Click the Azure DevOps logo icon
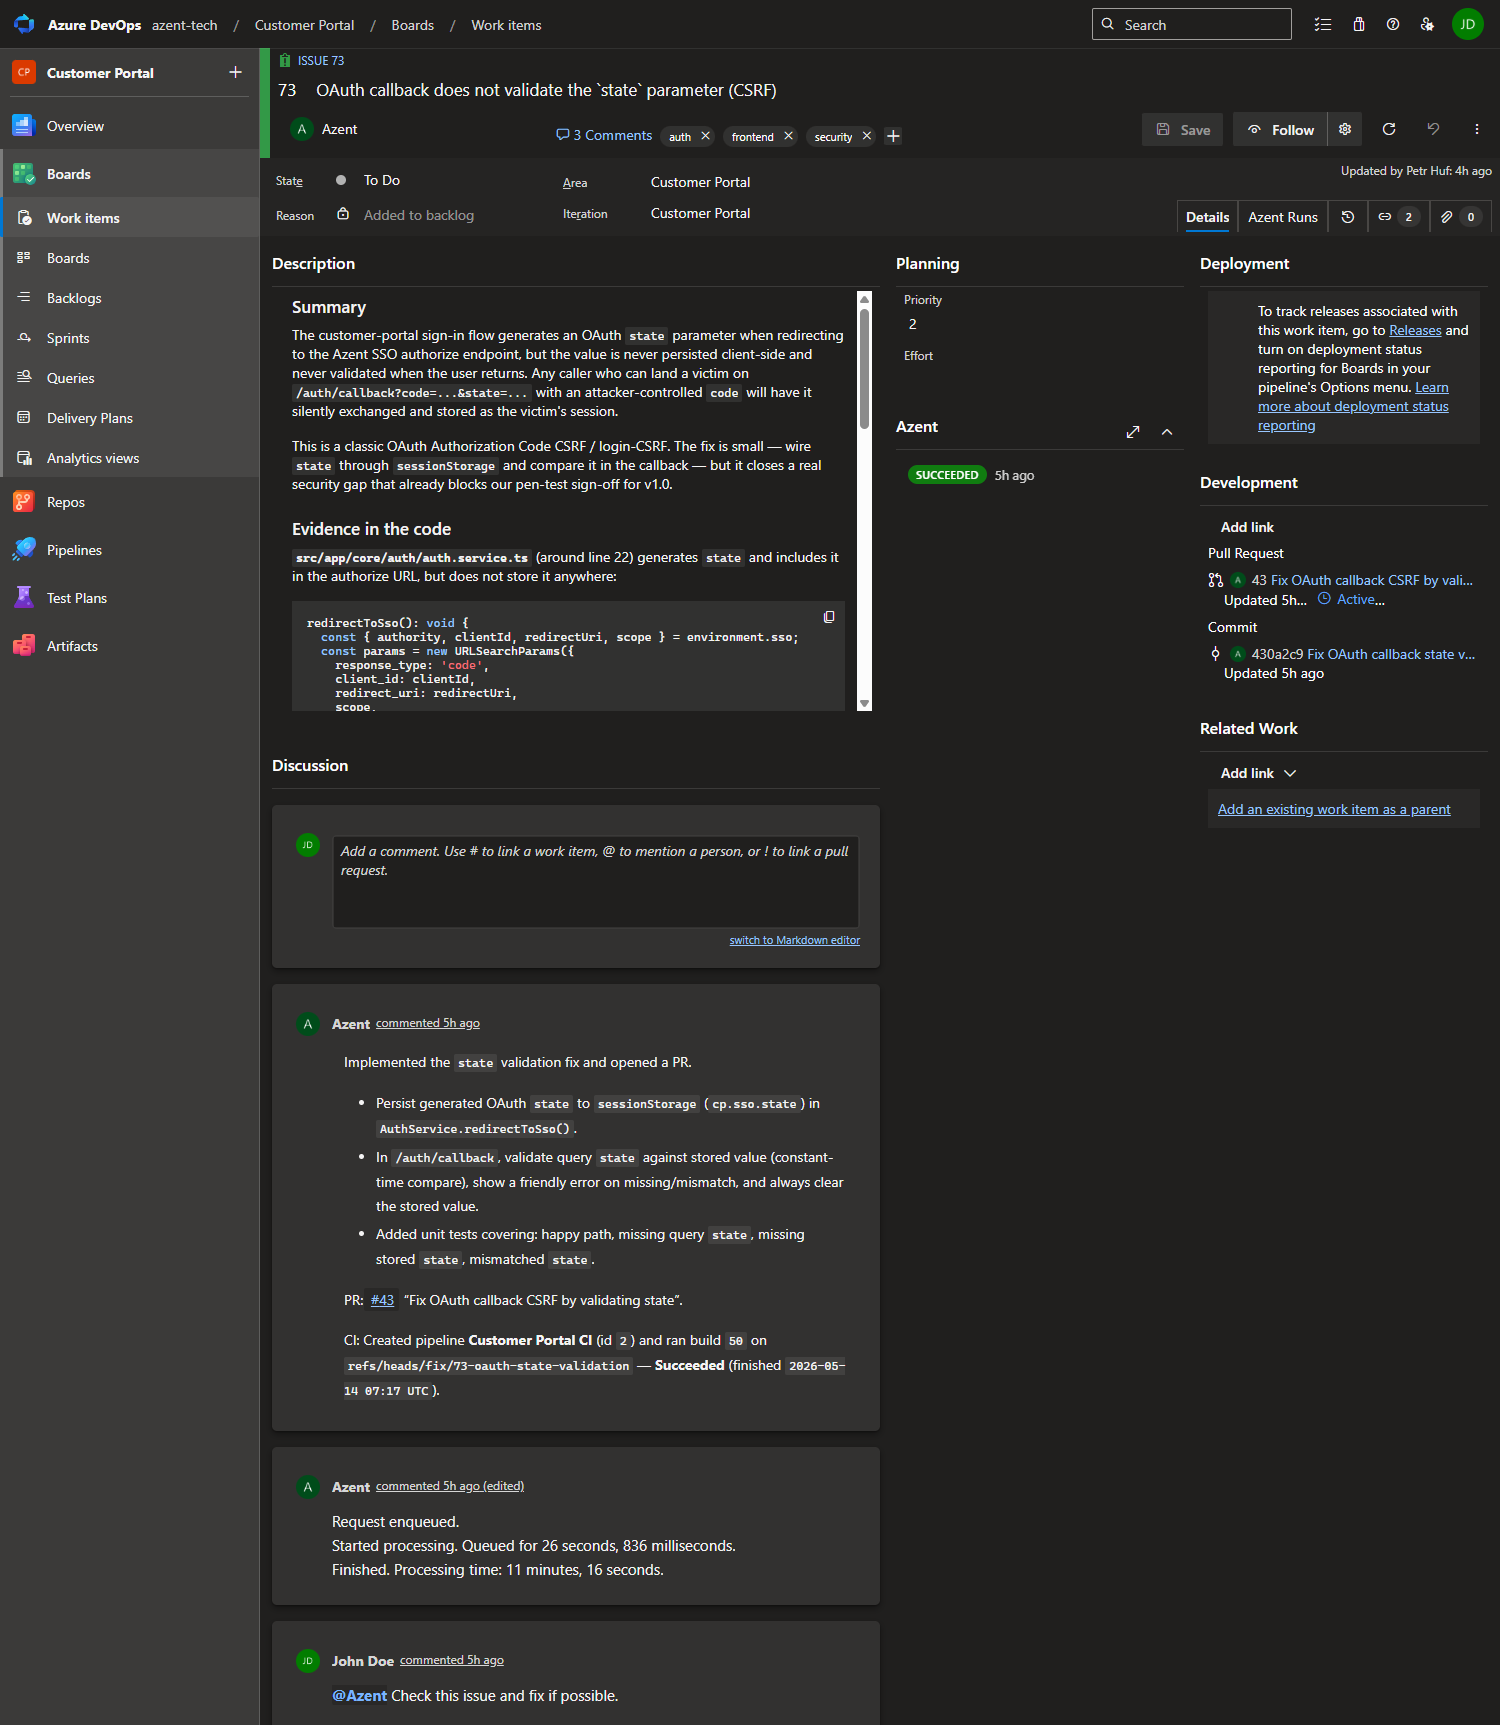 click(24, 24)
